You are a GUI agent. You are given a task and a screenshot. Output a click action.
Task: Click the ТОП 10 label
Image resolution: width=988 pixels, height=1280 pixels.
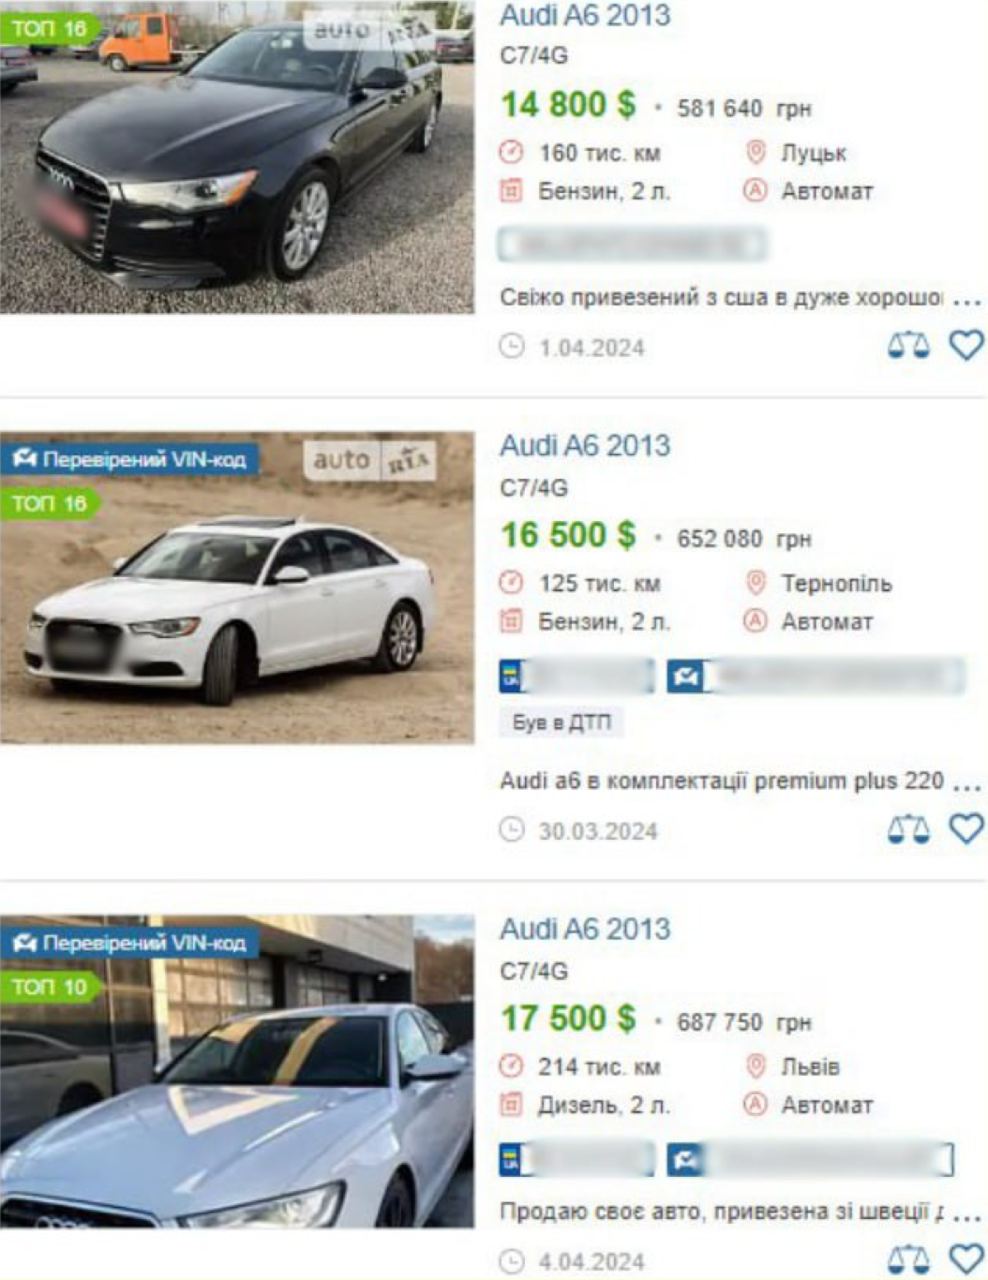(50, 987)
